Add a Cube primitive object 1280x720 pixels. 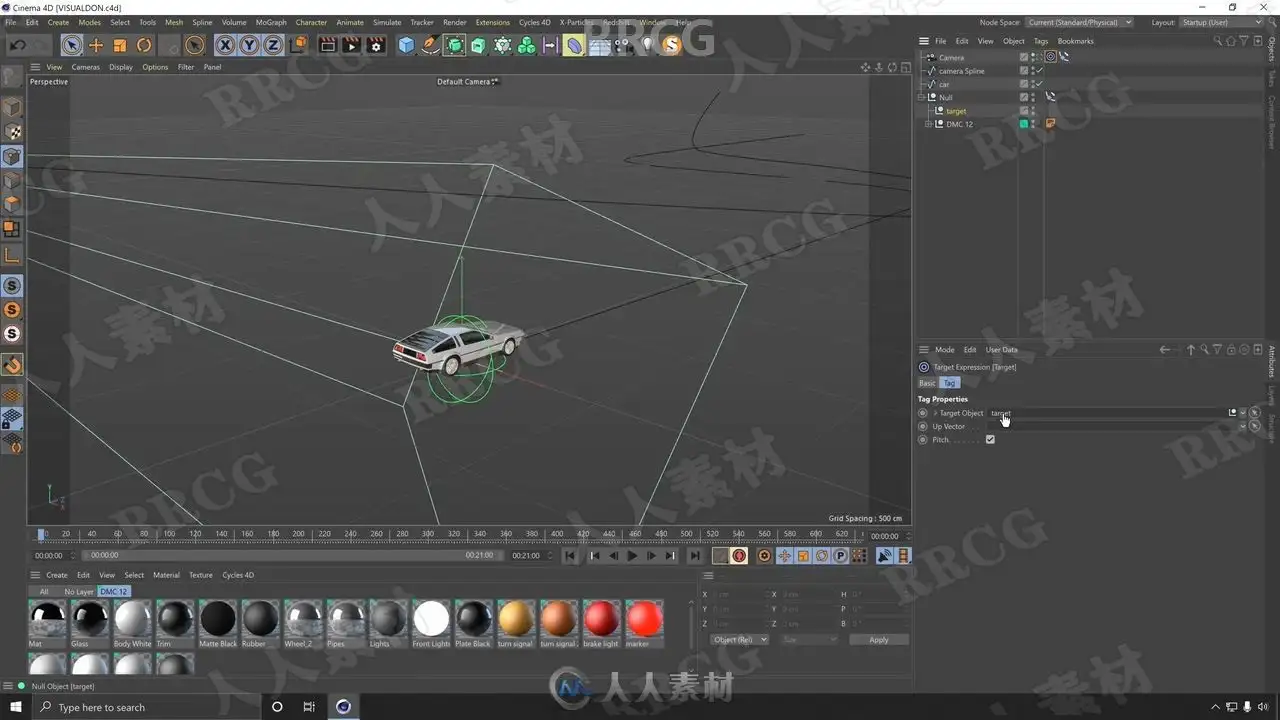coord(406,45)
